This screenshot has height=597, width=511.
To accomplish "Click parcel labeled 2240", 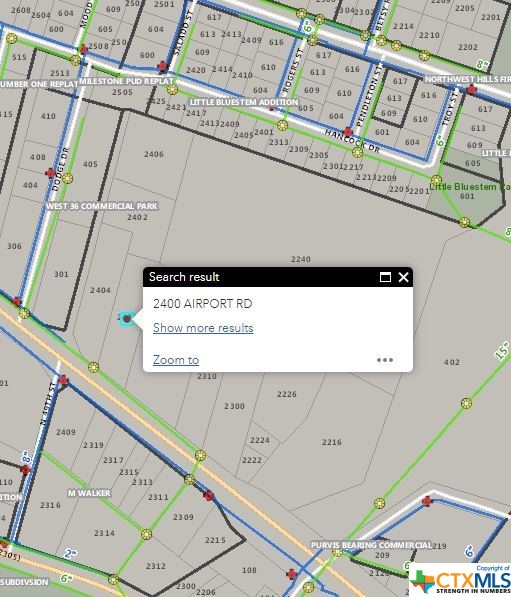I will [x=301, y=259].
